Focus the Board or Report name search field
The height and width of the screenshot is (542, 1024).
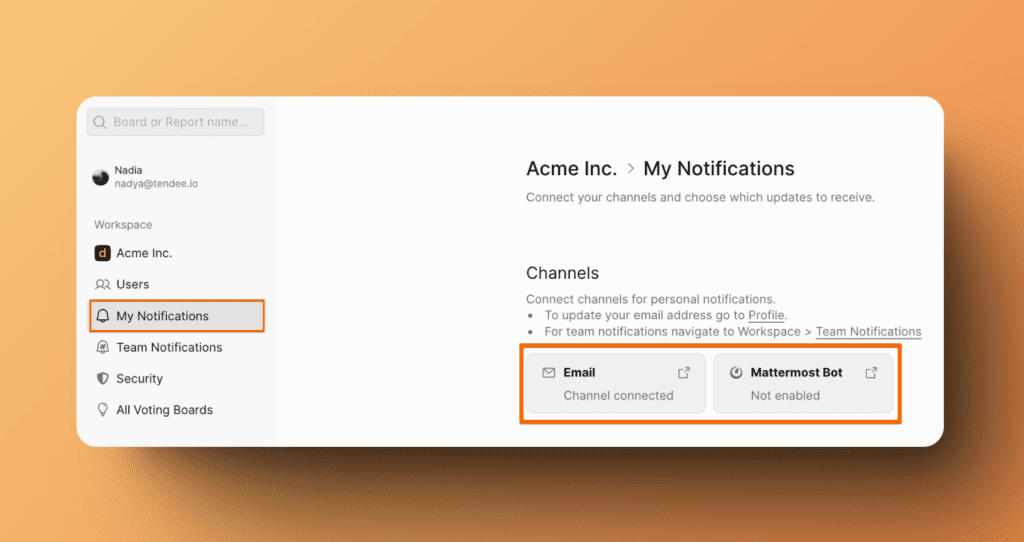click(180, 122)
